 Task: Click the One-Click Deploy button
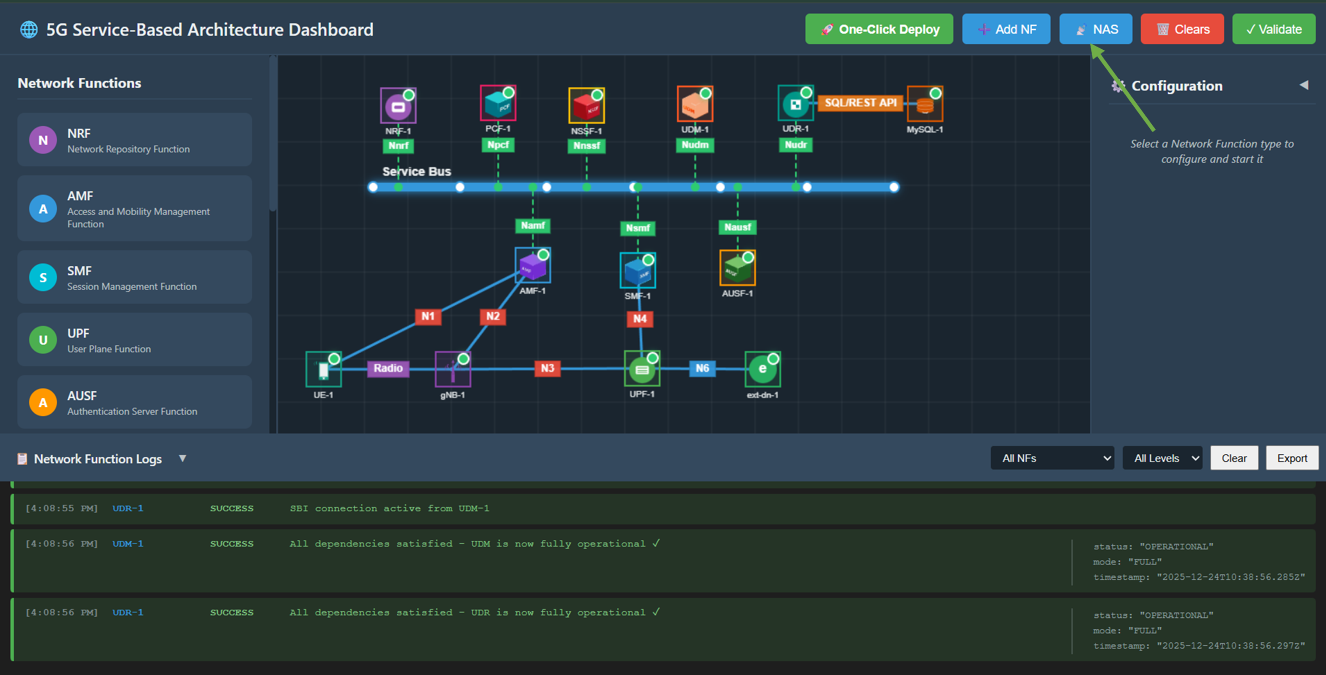point(879,29)
